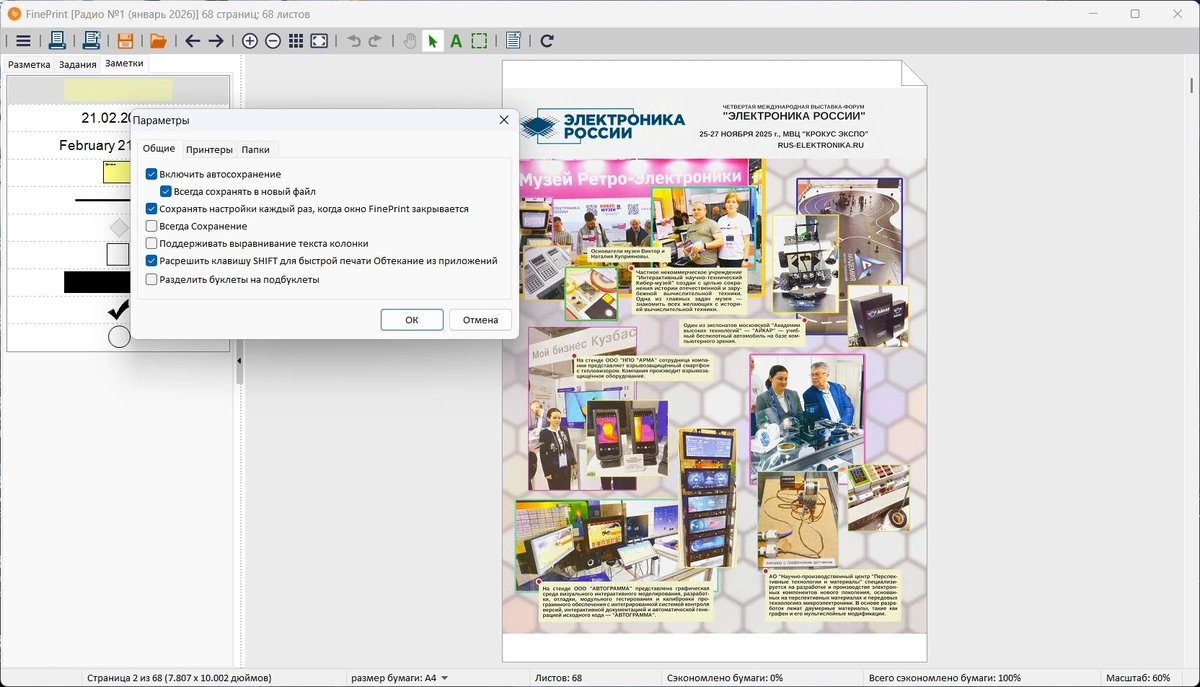The width and height of the screenshot is (1200, 687).
Task: Open the Разметка side panel tab
Action: pyautogui.click(x=29, y=64)
